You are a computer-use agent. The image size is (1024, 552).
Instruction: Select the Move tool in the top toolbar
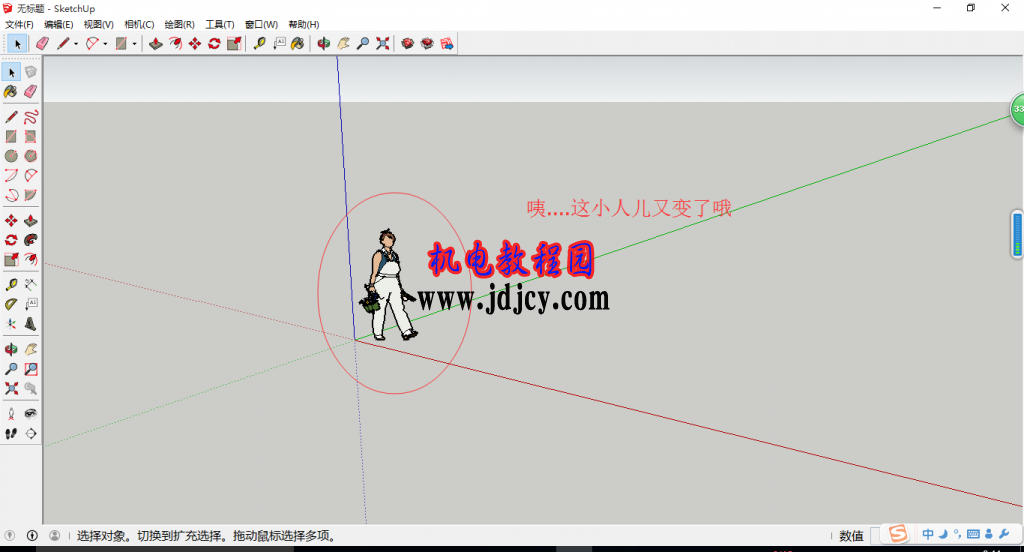click(195, 44)
